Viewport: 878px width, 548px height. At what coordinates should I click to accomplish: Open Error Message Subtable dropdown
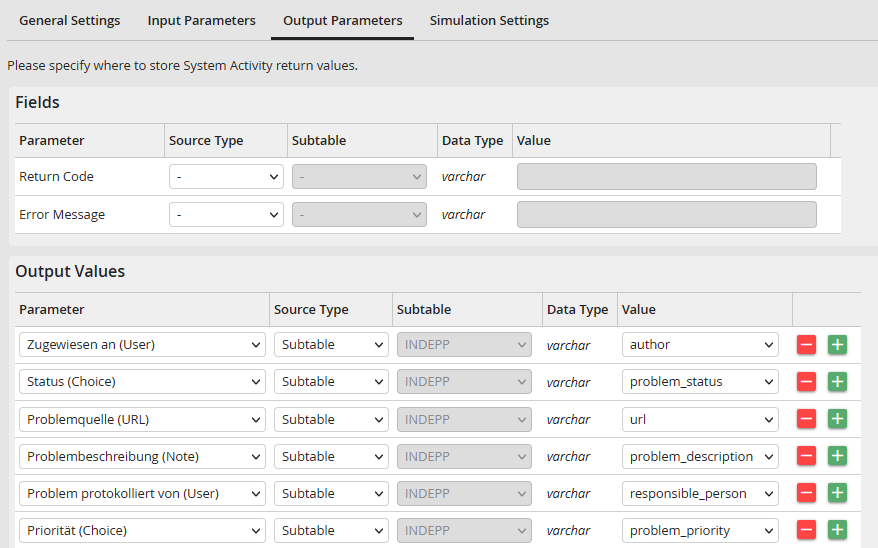click(x=359, y=214)
